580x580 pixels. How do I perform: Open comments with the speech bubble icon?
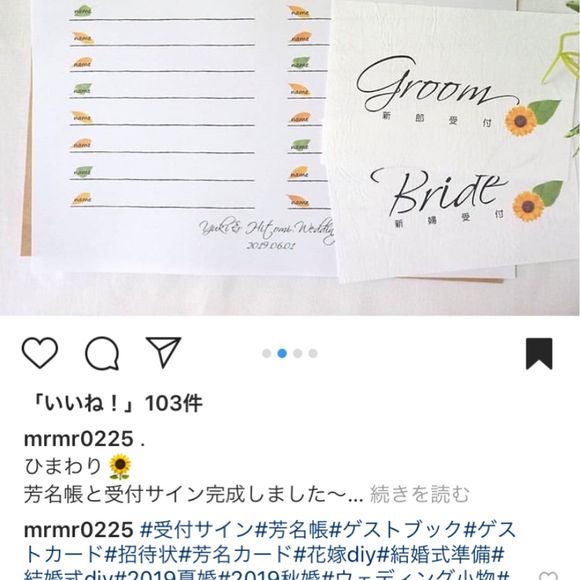coord(102,353)
